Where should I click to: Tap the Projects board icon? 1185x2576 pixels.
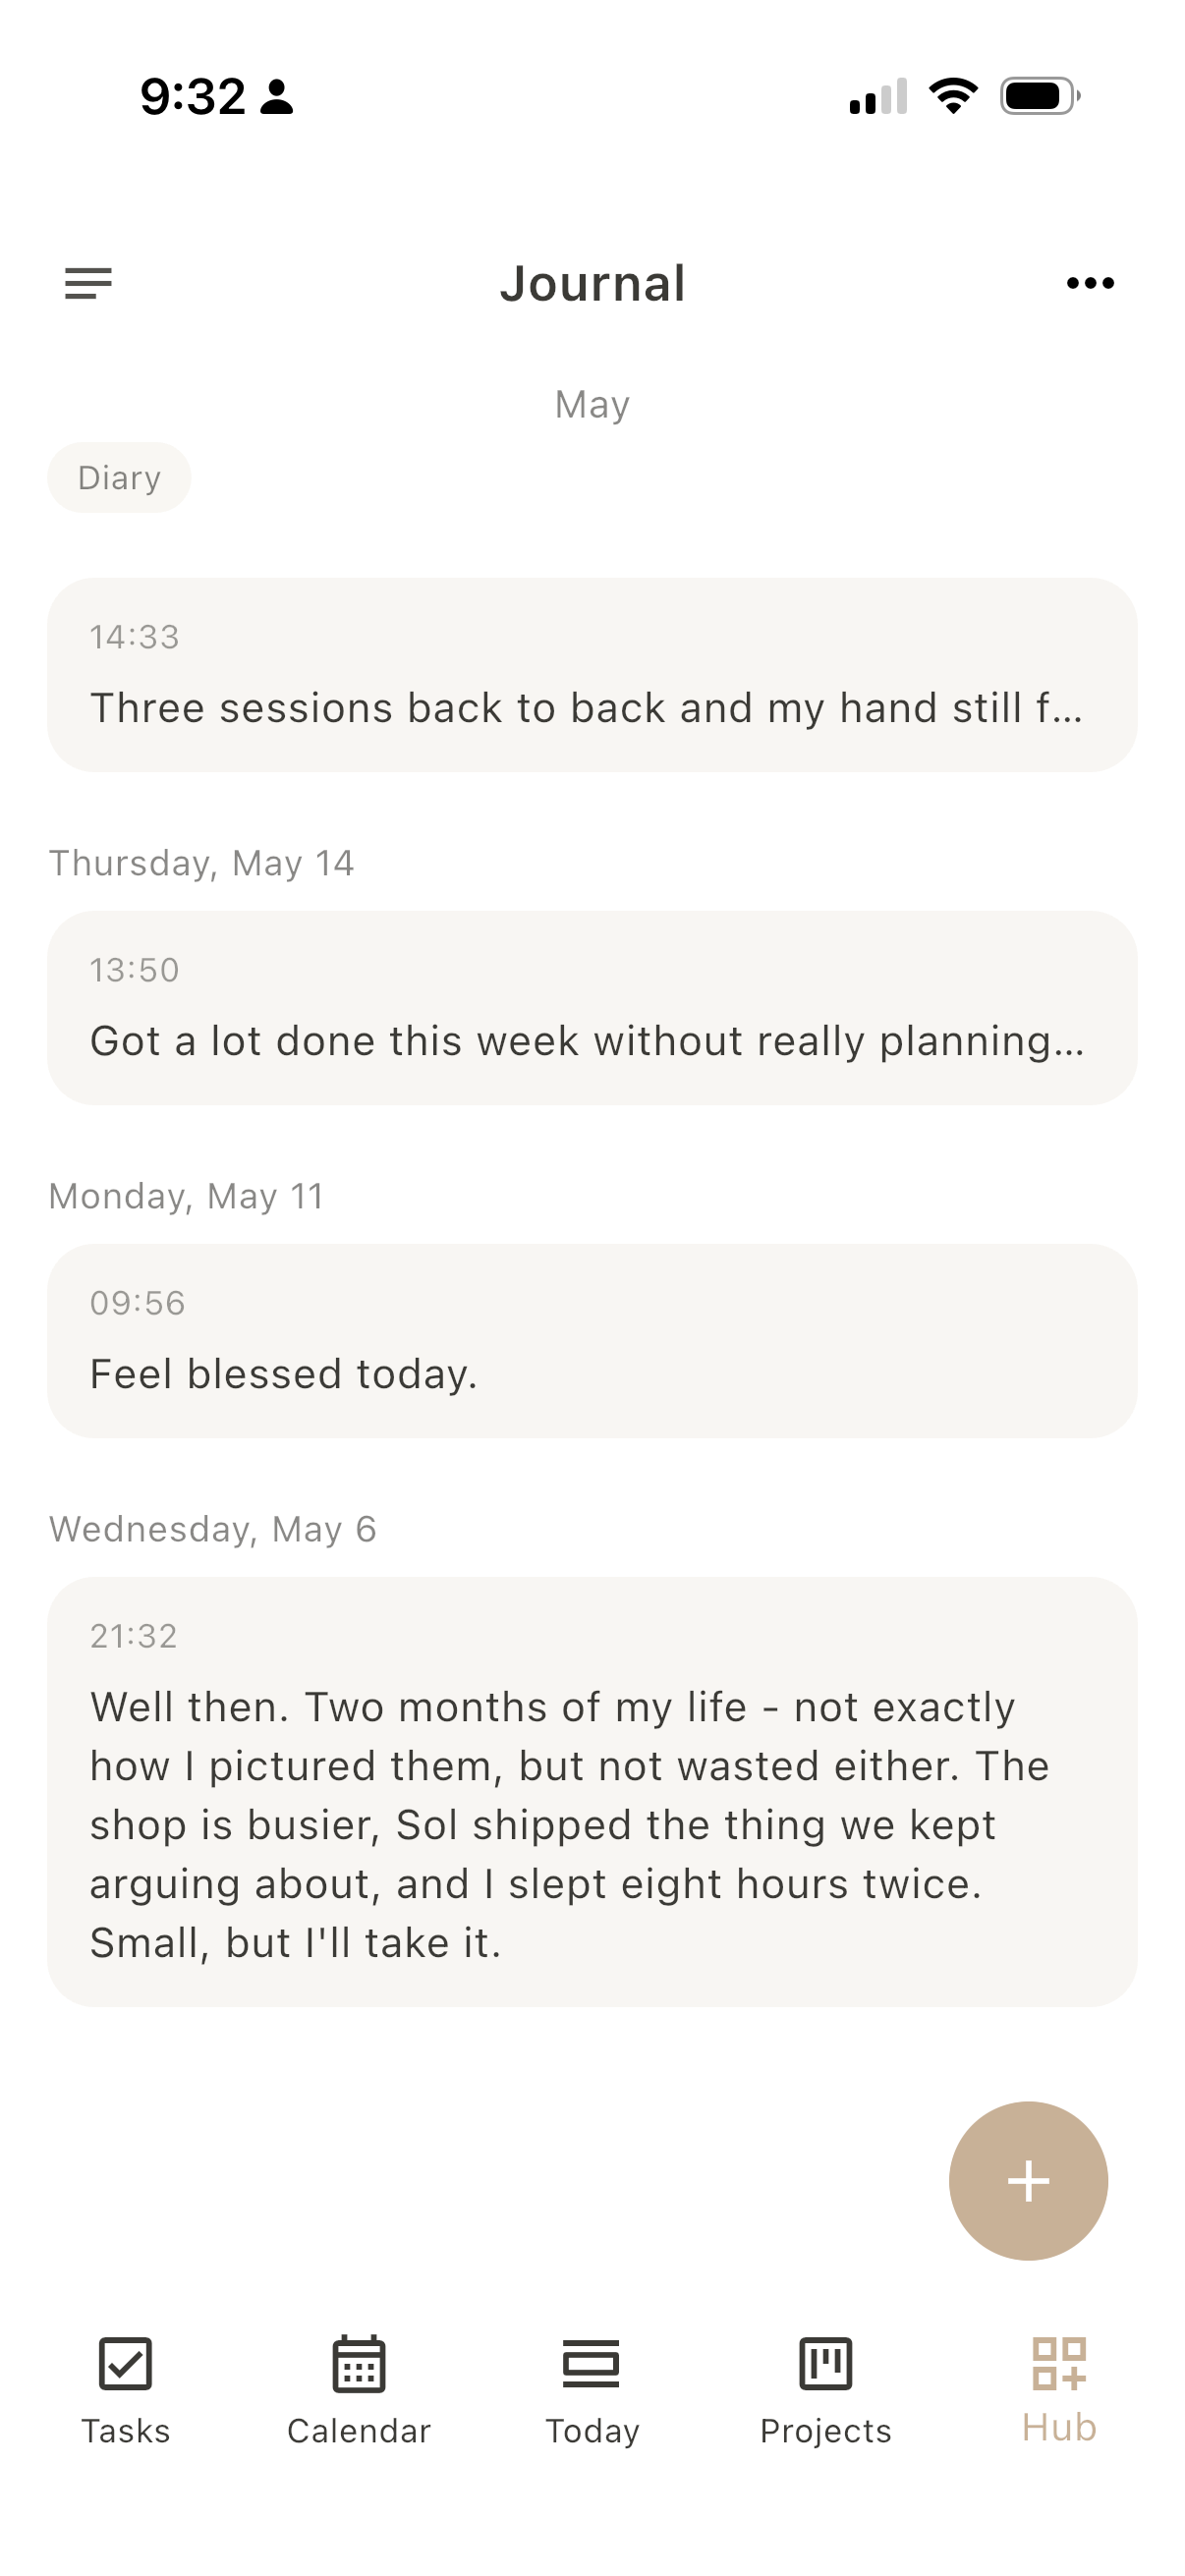pos(826,2364)
